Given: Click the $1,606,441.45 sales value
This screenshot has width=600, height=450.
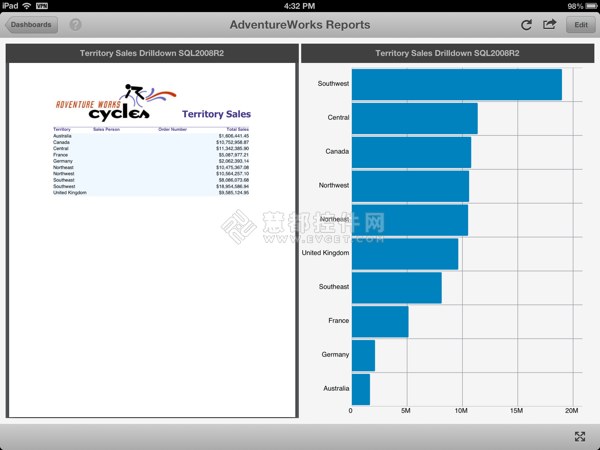Looking at the screenshot, I should (x=234, y=136).
